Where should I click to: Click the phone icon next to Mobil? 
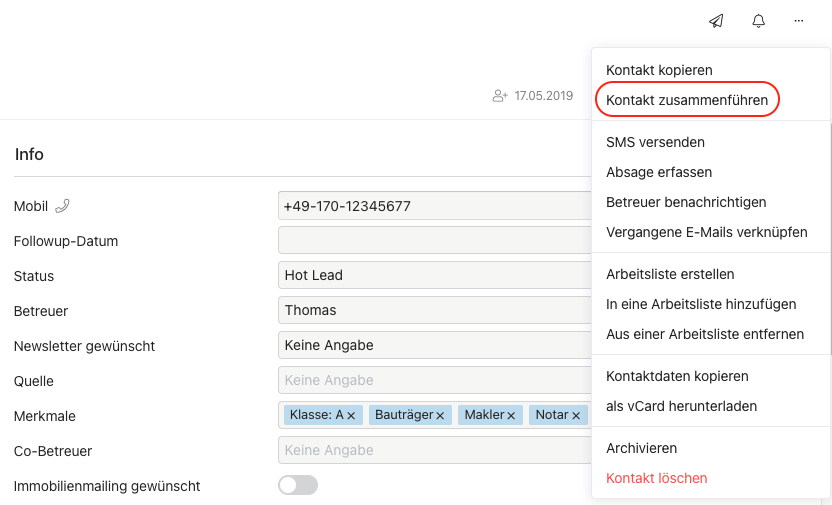pyautogui.click(x=63, y=206)
